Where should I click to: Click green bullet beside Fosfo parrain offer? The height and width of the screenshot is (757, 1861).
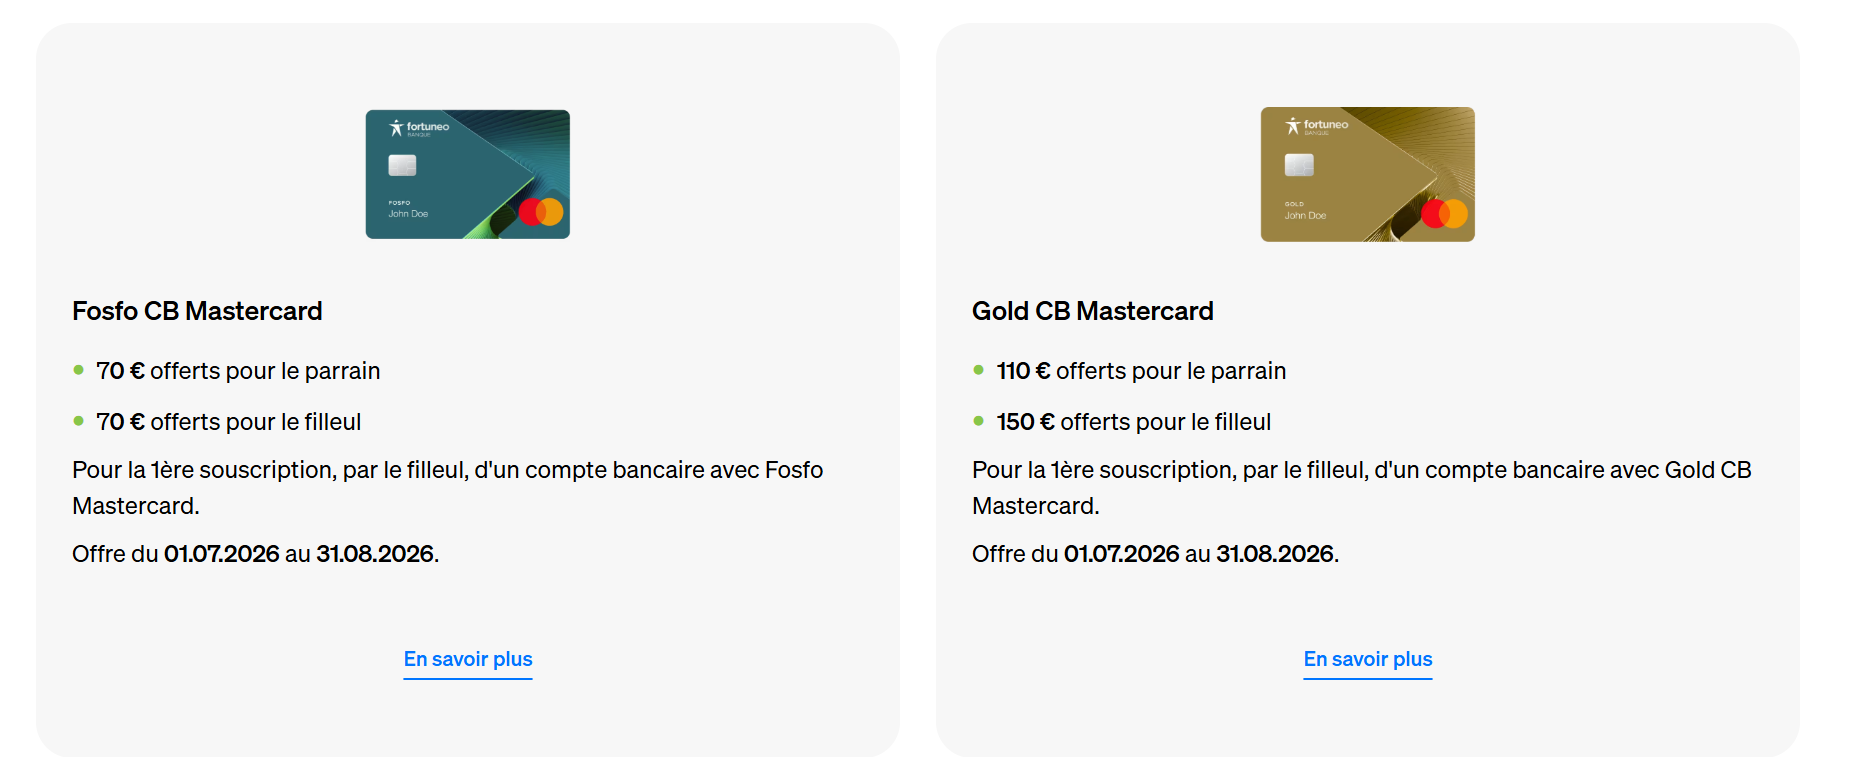click(78, 370)
